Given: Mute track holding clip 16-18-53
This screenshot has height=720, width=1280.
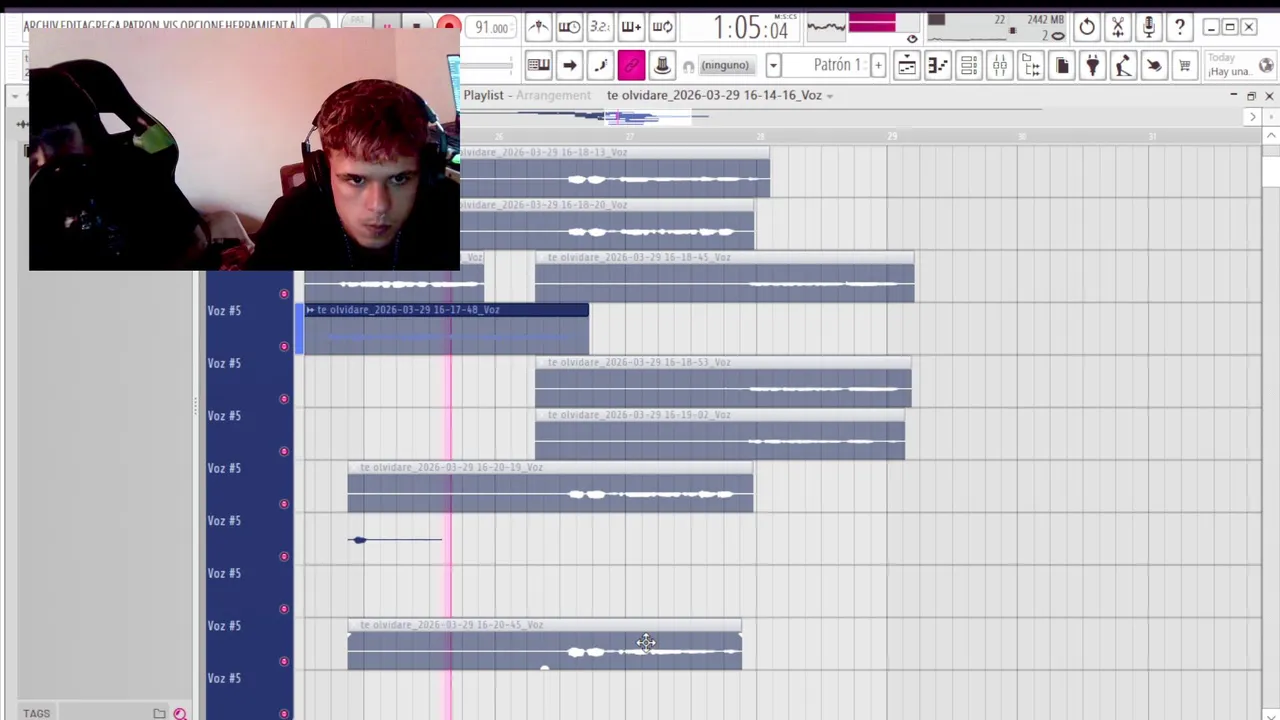Looking at the screenshot, I should pyautogui.click(x=284, y=399).
